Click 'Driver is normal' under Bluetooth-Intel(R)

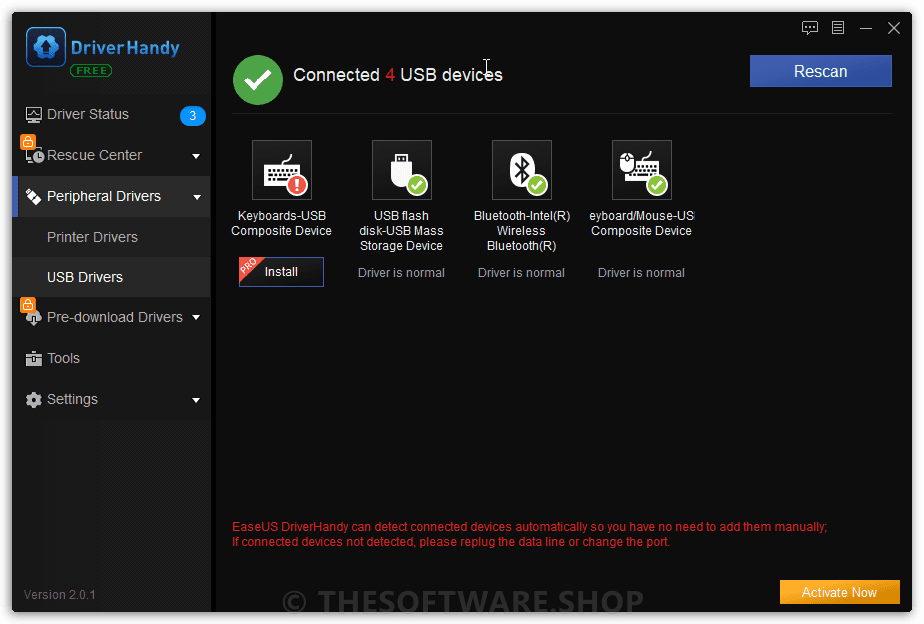point(521,273)
